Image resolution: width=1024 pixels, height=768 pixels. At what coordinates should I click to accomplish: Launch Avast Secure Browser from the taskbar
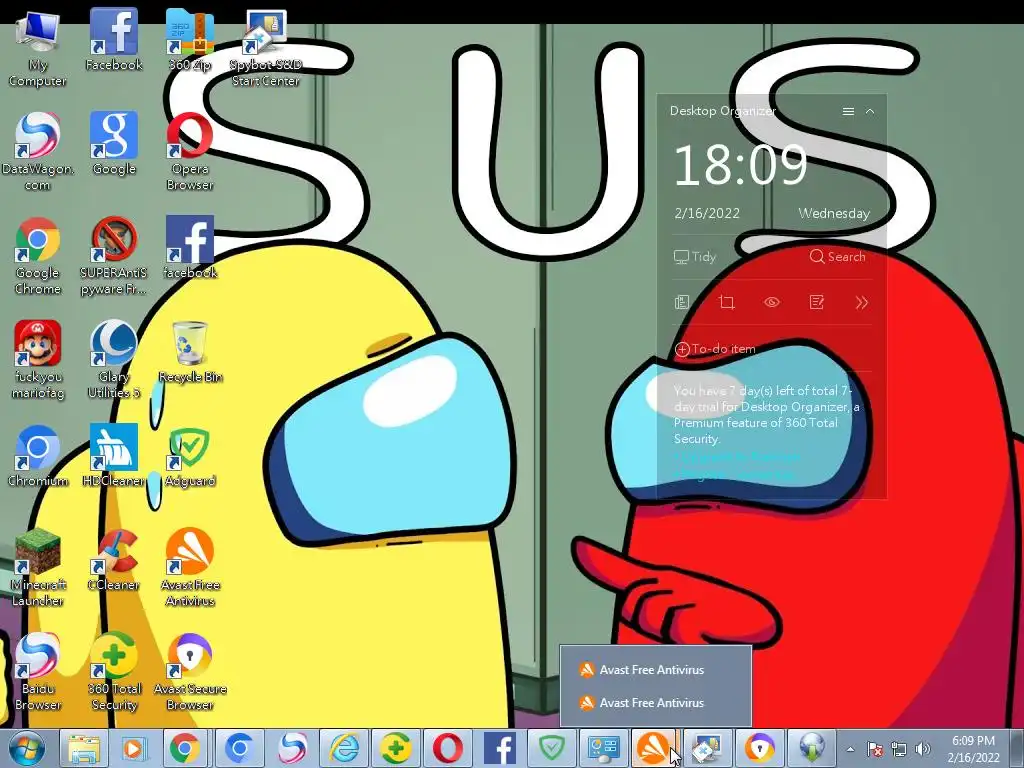click(760, 748)
